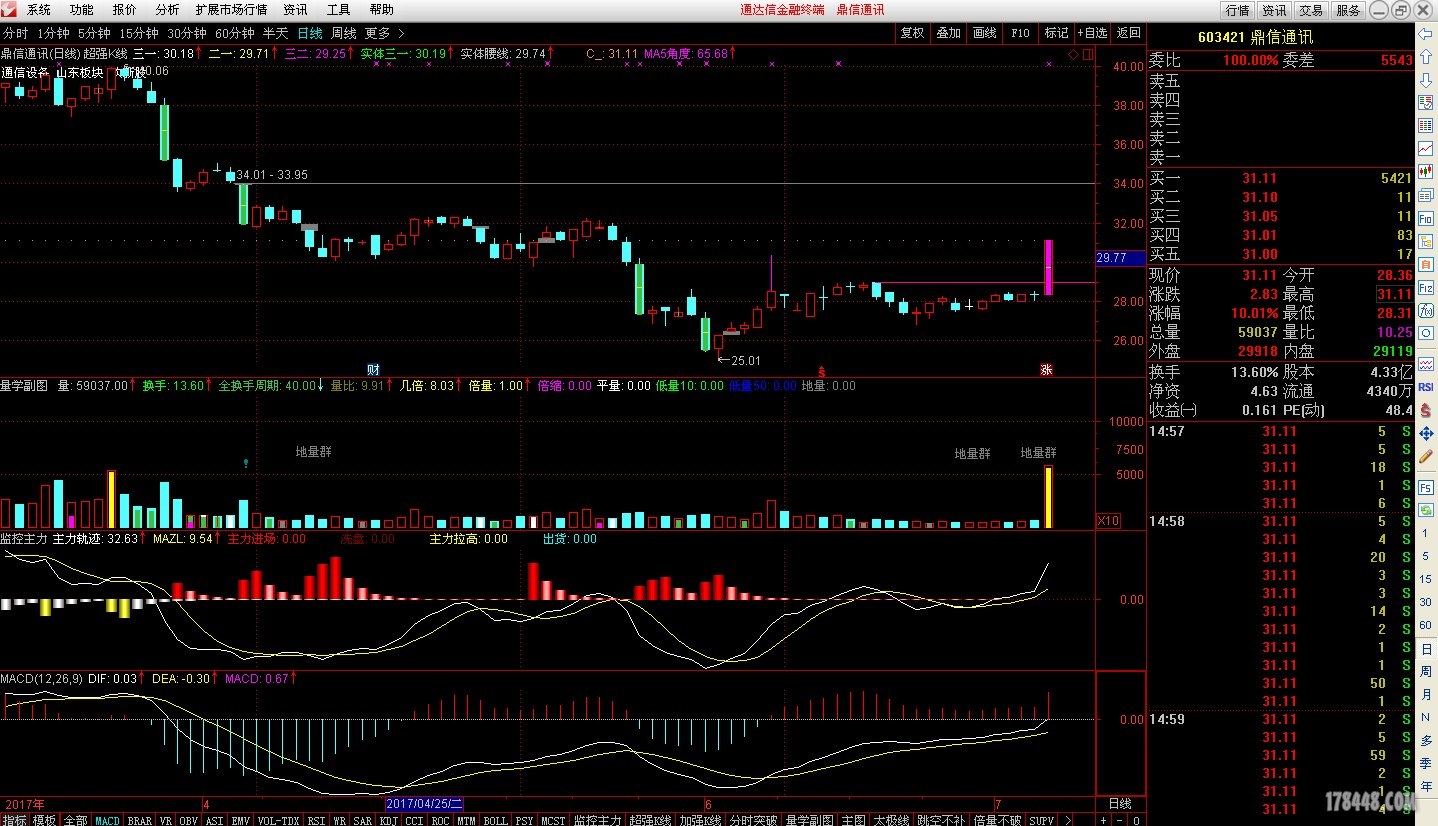Switch to the 监控主力 indicator tab
The height and width of the screenshot is (826, 1438).
click(597, 820)
